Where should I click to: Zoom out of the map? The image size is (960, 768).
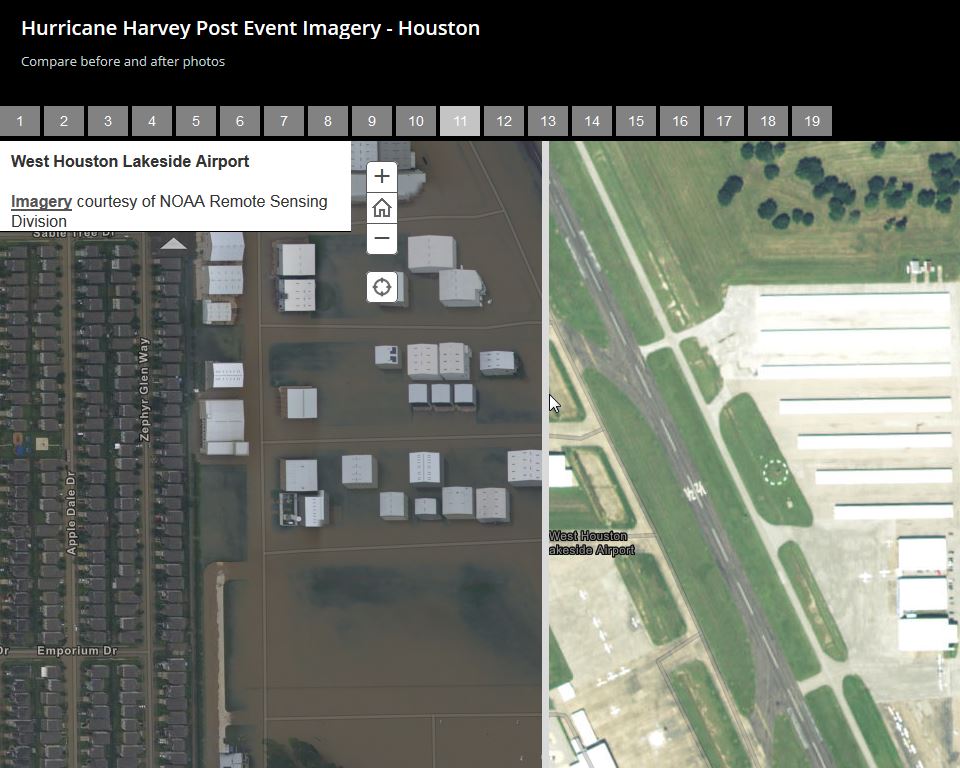(381, 239)
